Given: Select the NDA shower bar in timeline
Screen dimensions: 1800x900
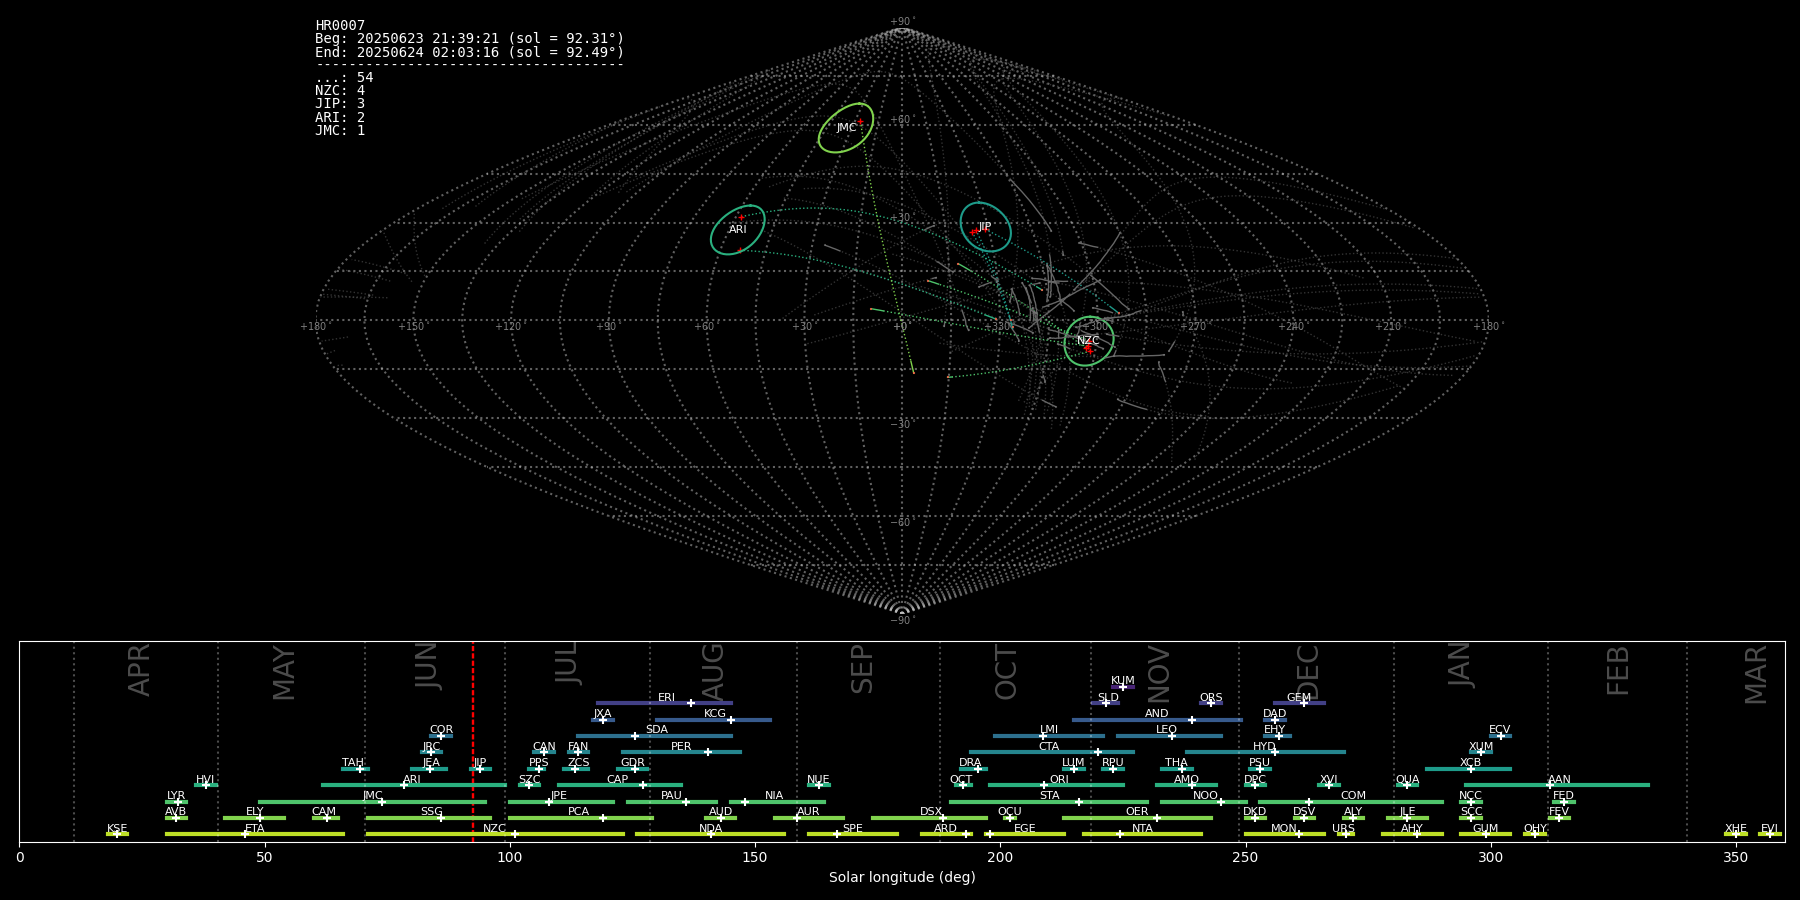Looking at the screenshot, I should tap(710, 834).
